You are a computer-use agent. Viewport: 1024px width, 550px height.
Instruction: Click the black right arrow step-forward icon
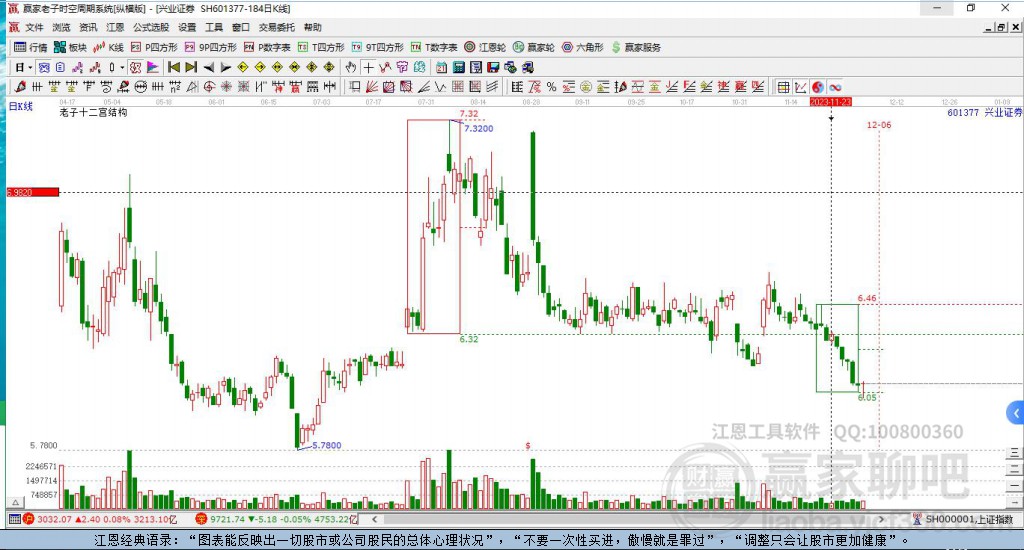coord(225,67)
